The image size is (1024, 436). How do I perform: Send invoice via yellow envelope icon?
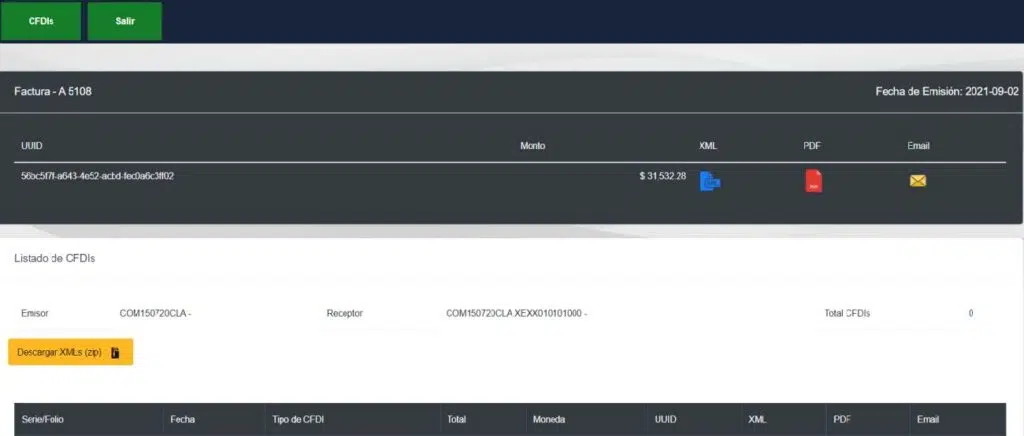point(918,181)
